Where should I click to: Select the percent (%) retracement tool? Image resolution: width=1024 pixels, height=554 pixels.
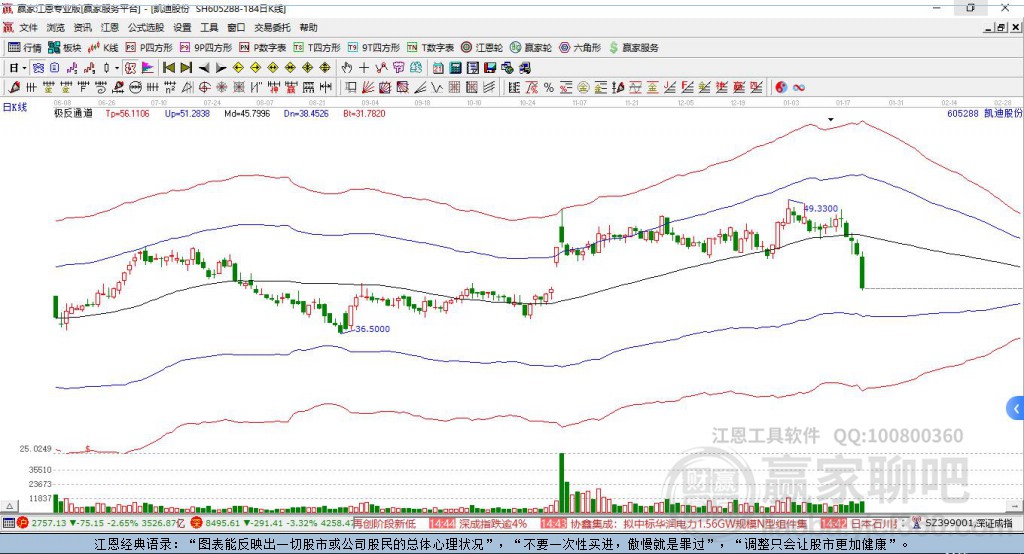pyautogui.click(x=549, y=87)
